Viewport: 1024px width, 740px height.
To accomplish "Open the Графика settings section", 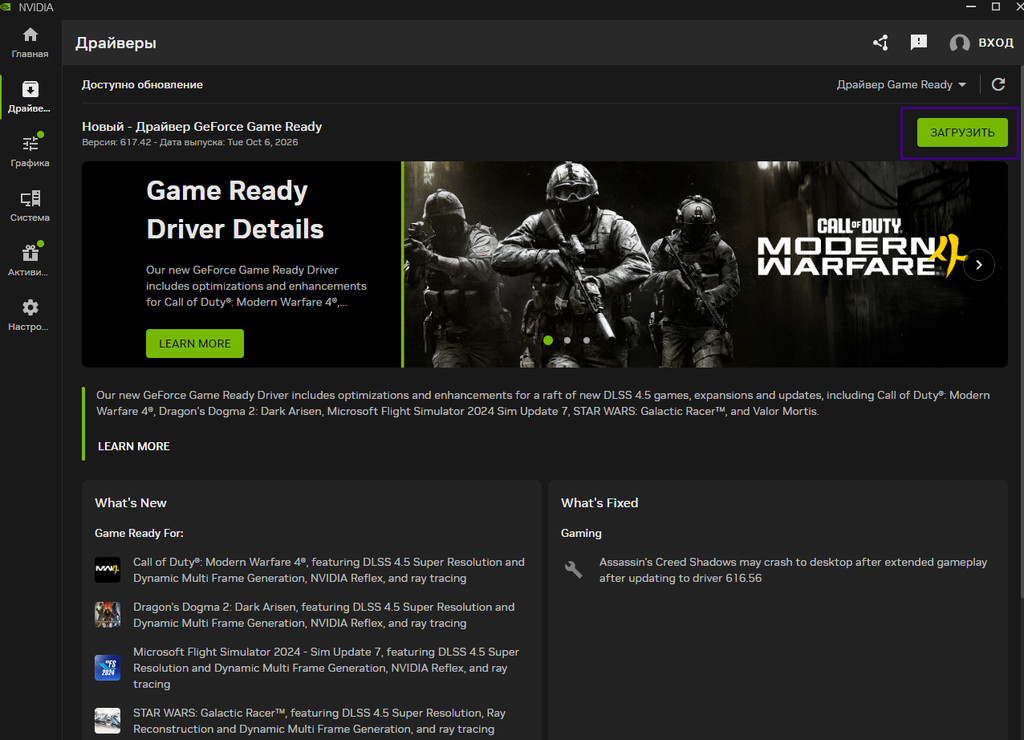I will pyautogui.click(x=30, y=152).
